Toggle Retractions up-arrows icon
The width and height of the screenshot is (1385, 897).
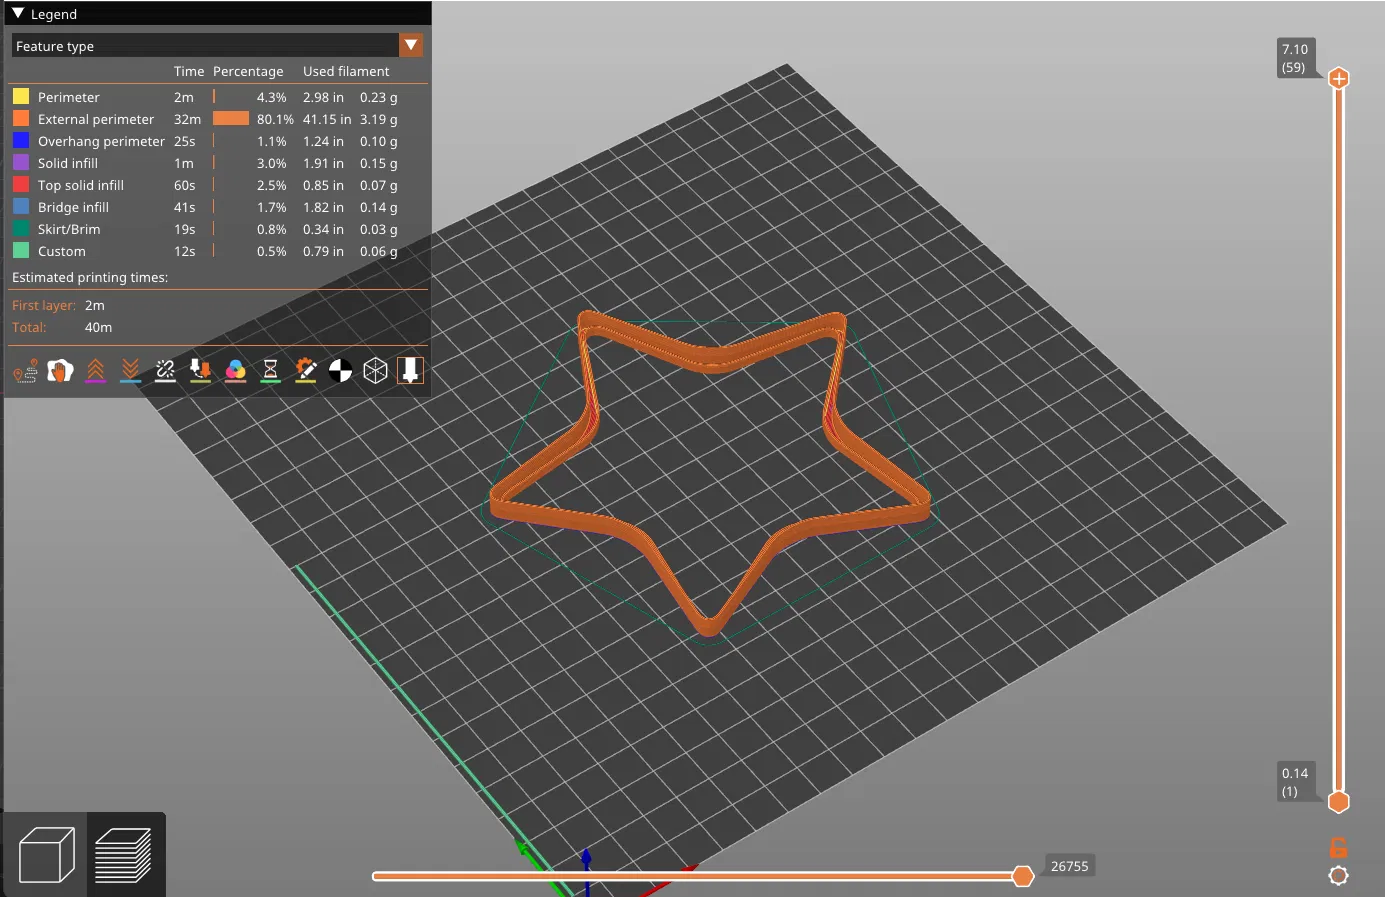(x=96, y=371)
